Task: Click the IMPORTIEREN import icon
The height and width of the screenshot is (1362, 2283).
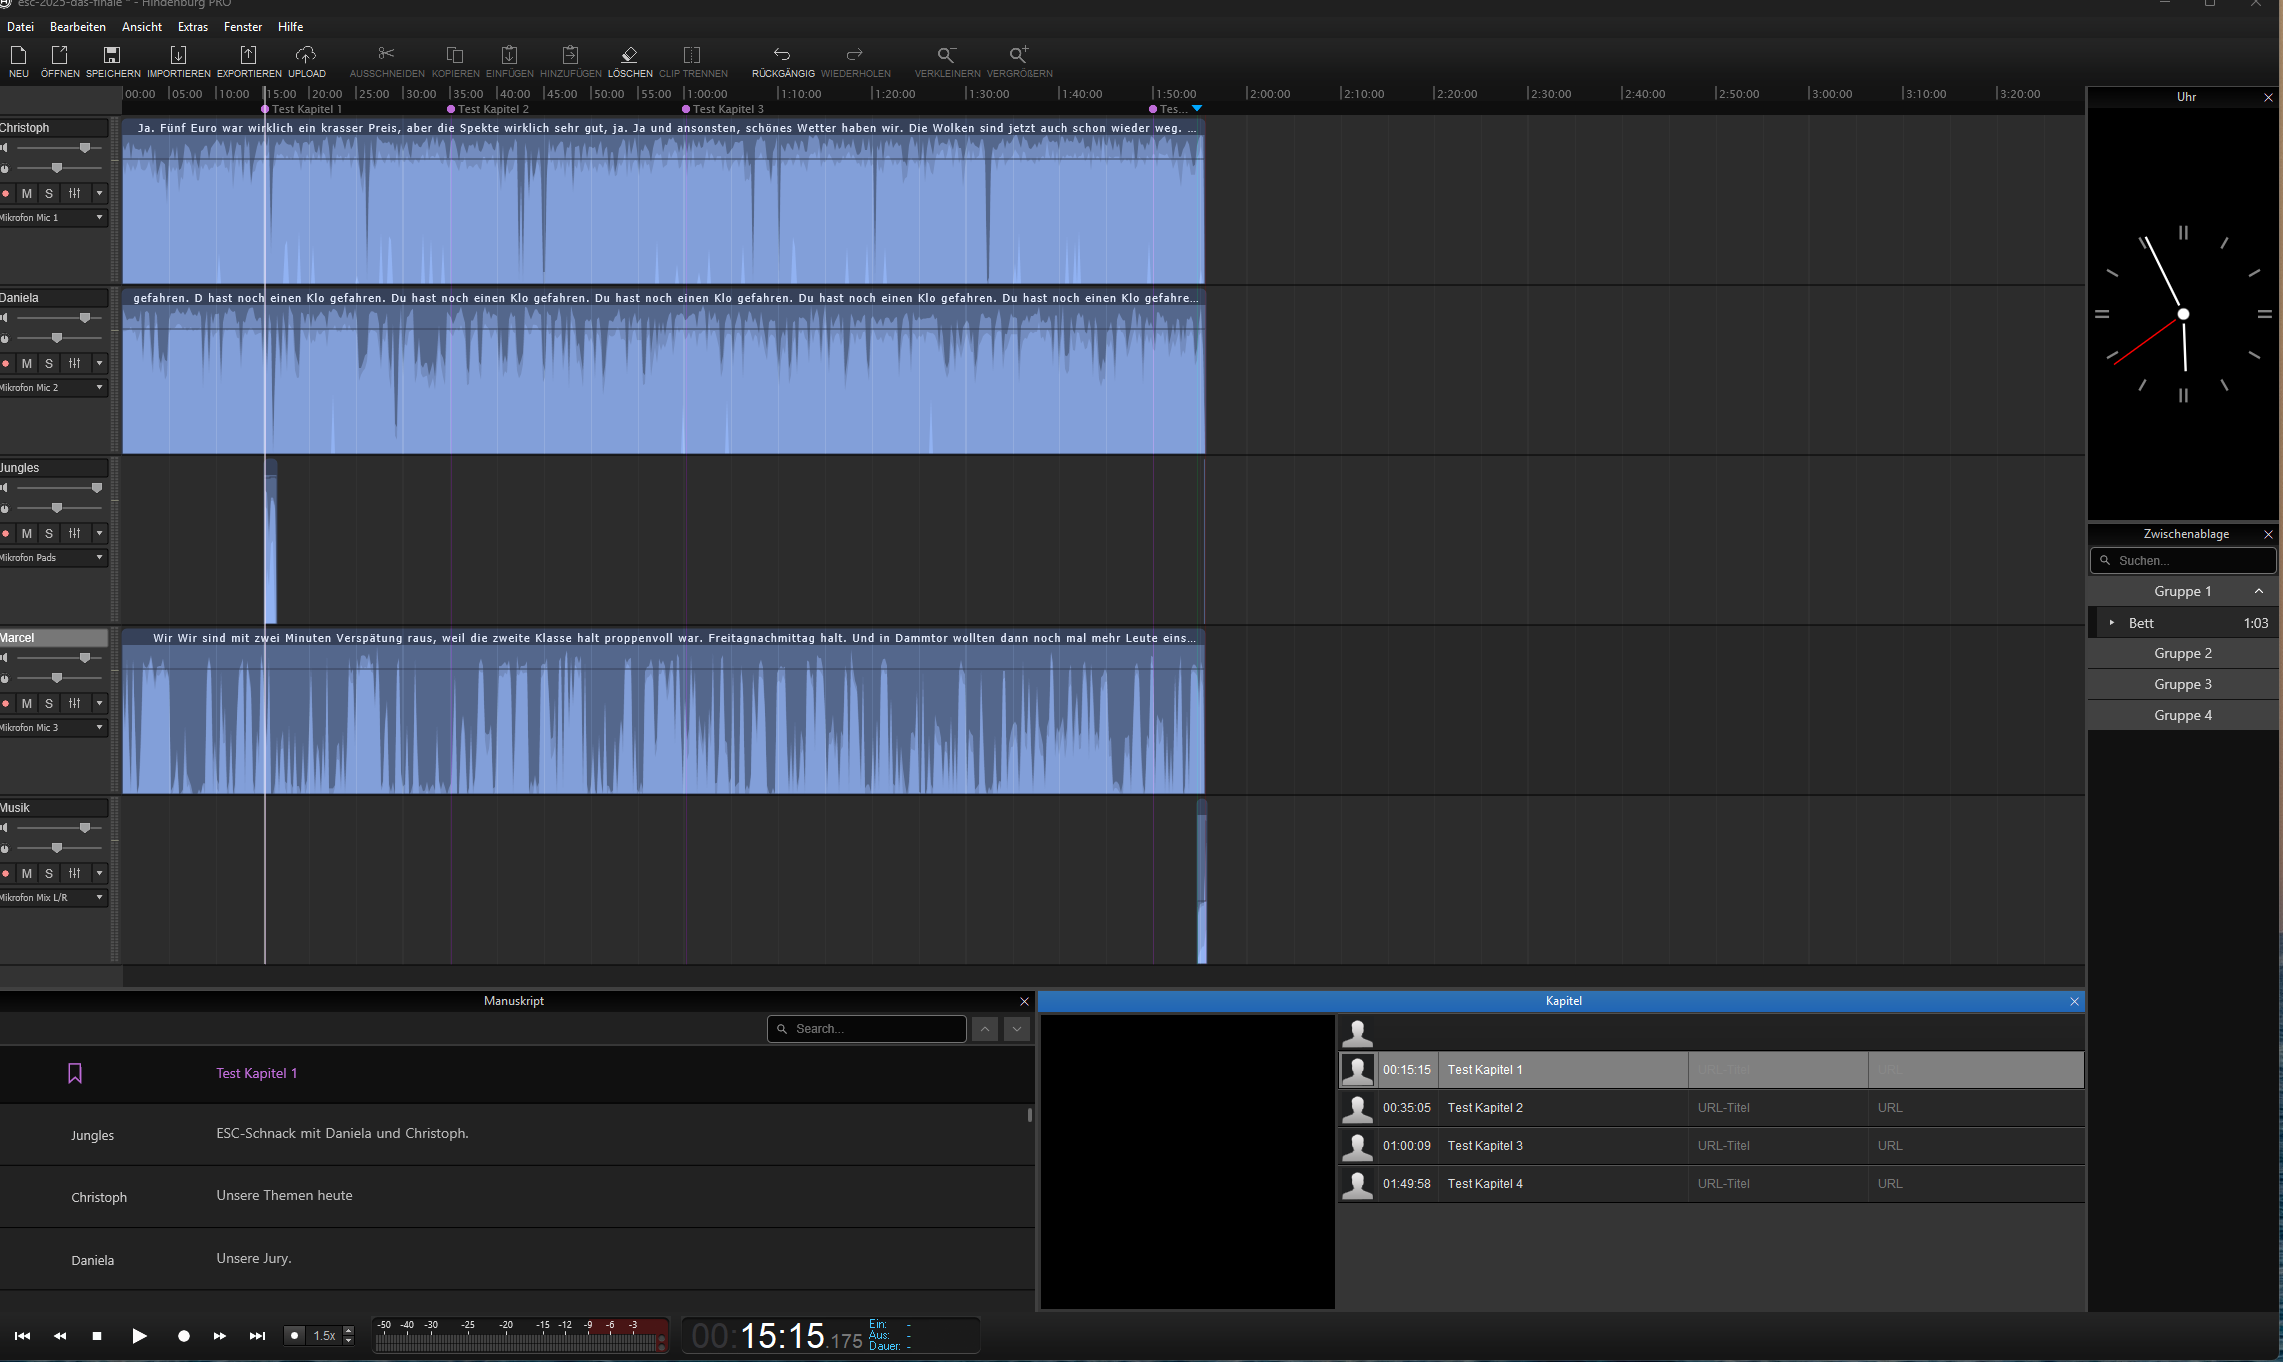Action: 178,55
